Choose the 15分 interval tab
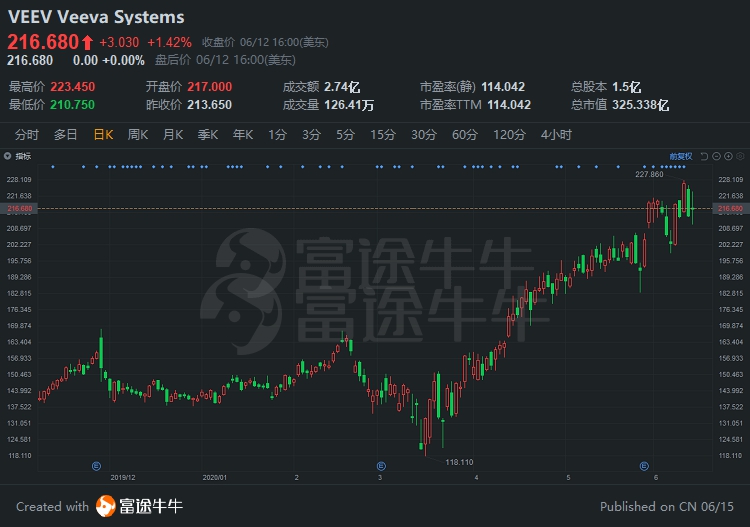 (x=382, y=134)
